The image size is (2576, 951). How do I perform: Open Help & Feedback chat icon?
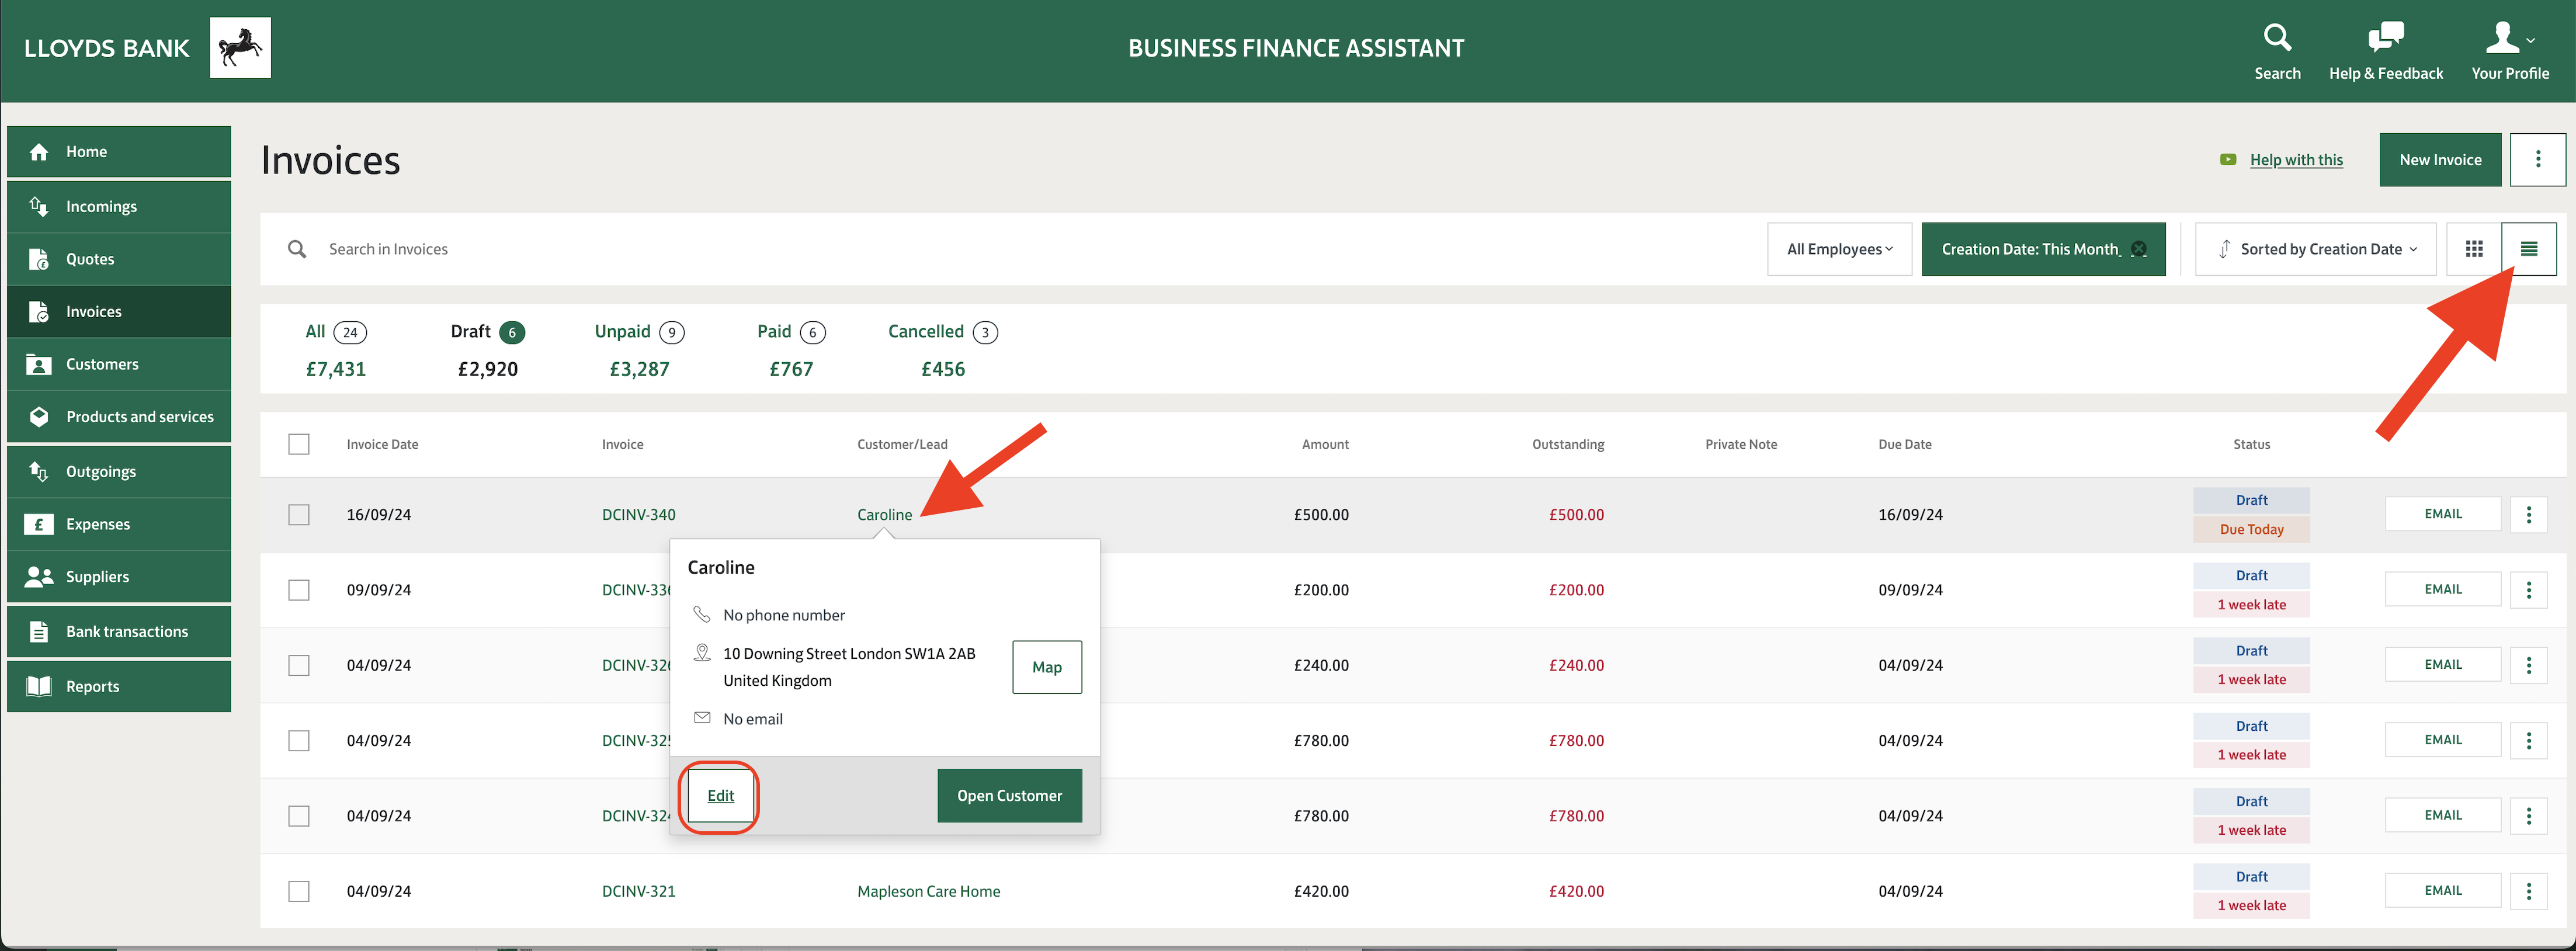coord(2385,38)
